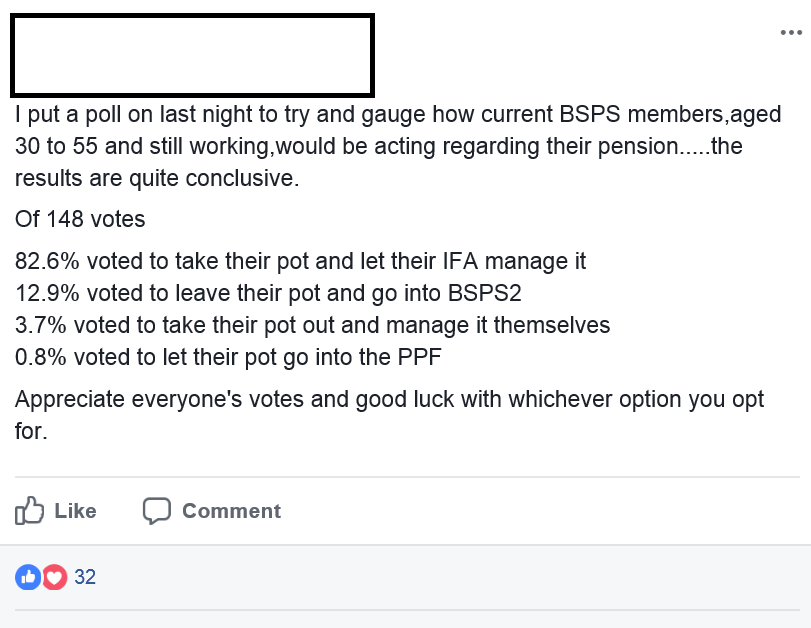Click the thumbs-up Like icon
This screenshot has width=811, height=628.
click(x=30, y=511)
